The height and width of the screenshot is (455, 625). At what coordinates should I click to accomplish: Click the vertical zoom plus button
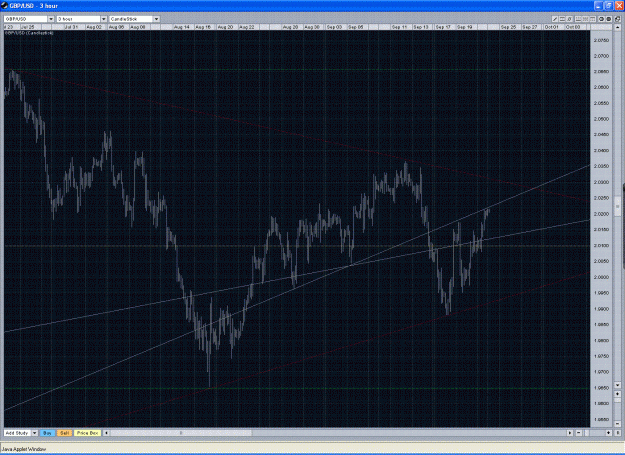pyautogui.click(x=617, y=394)
